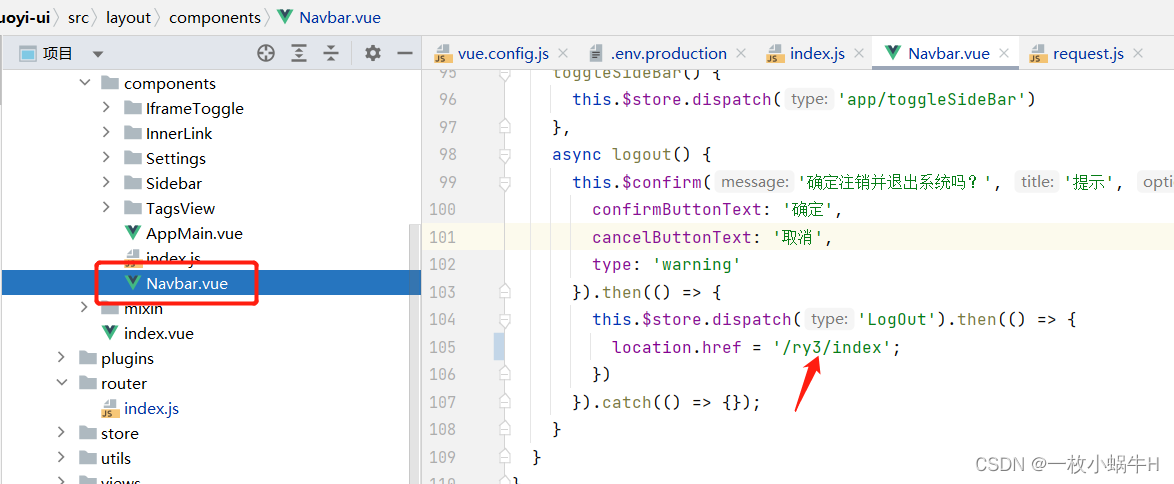Collapse the components folder
Image resolution: width=1174 pixels, height=484 pixels.
(84, 83)
